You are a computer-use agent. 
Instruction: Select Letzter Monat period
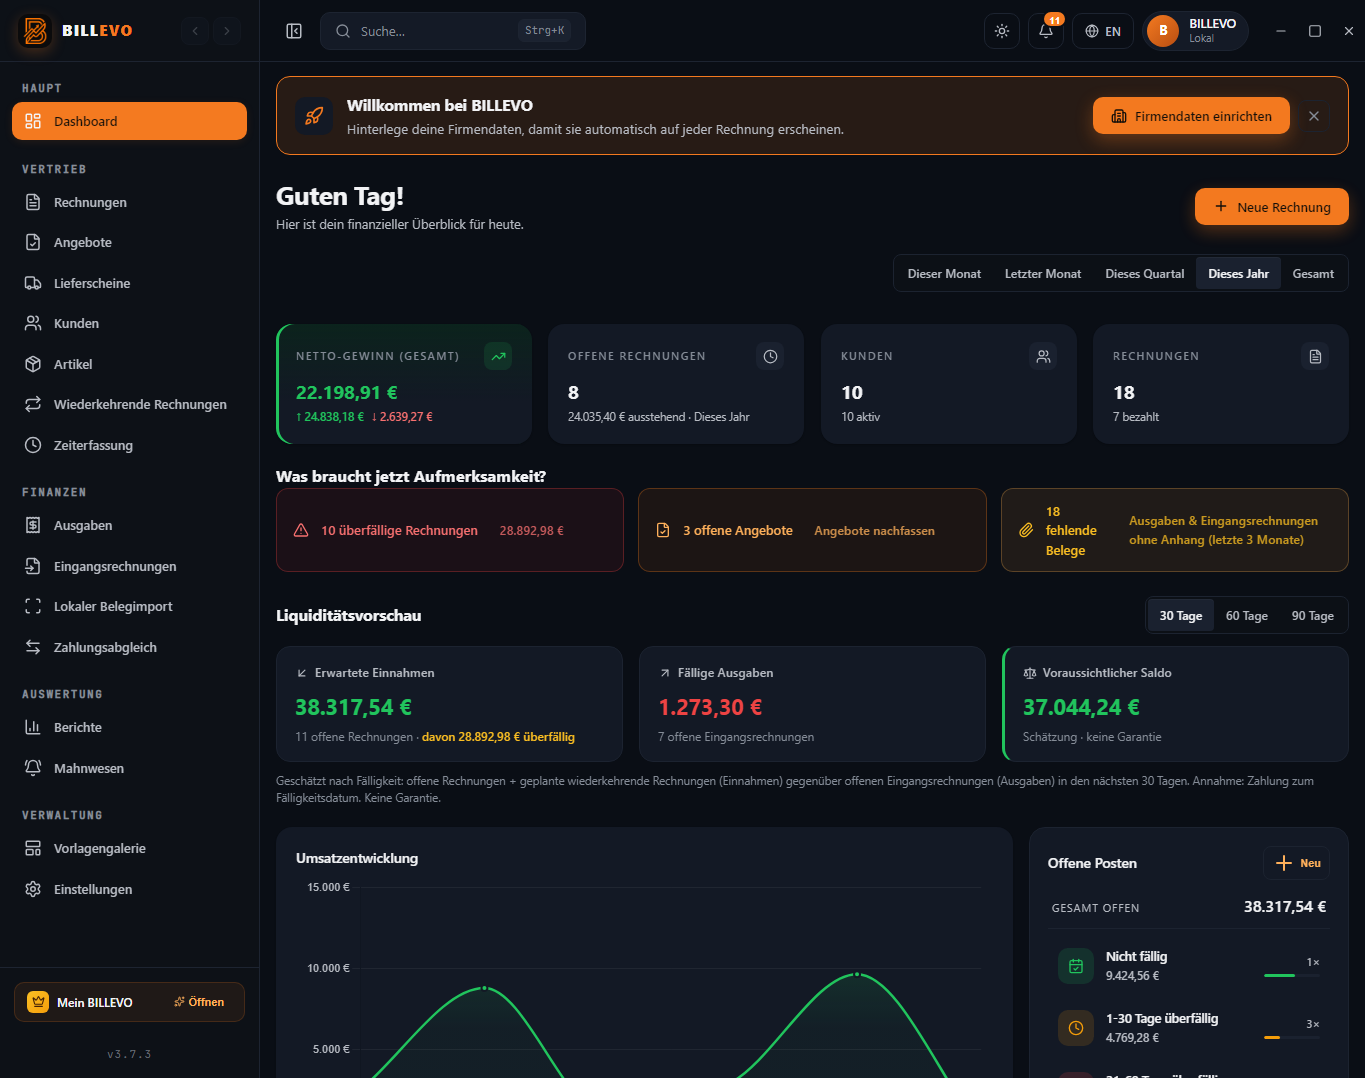[1043, 273]
